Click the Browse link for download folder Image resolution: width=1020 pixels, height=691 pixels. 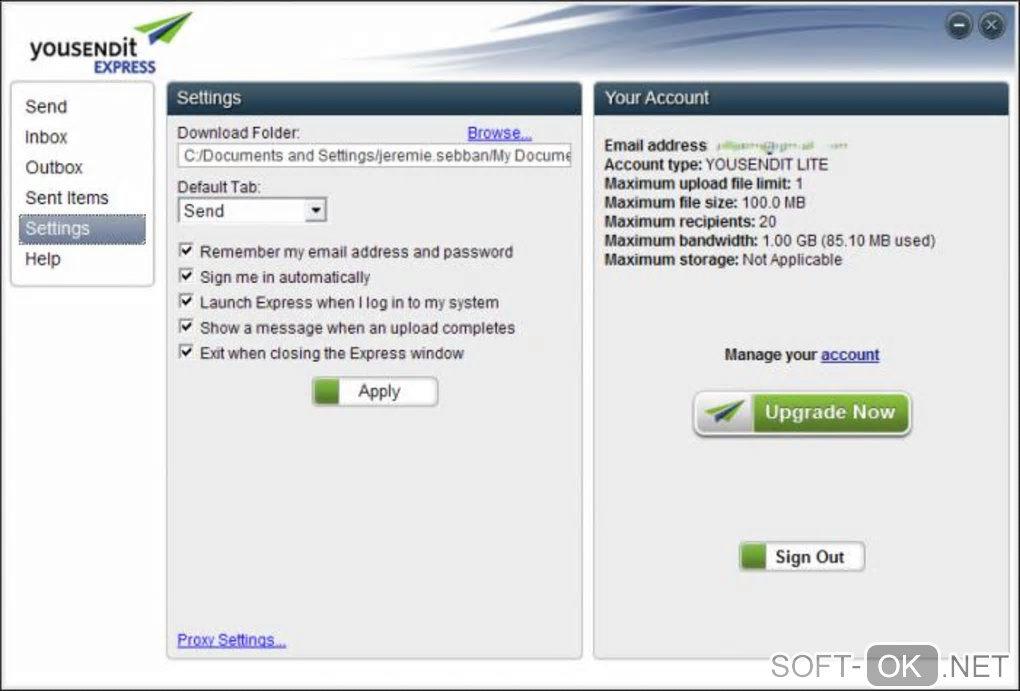pyautogui.click(x=500, y=133)
